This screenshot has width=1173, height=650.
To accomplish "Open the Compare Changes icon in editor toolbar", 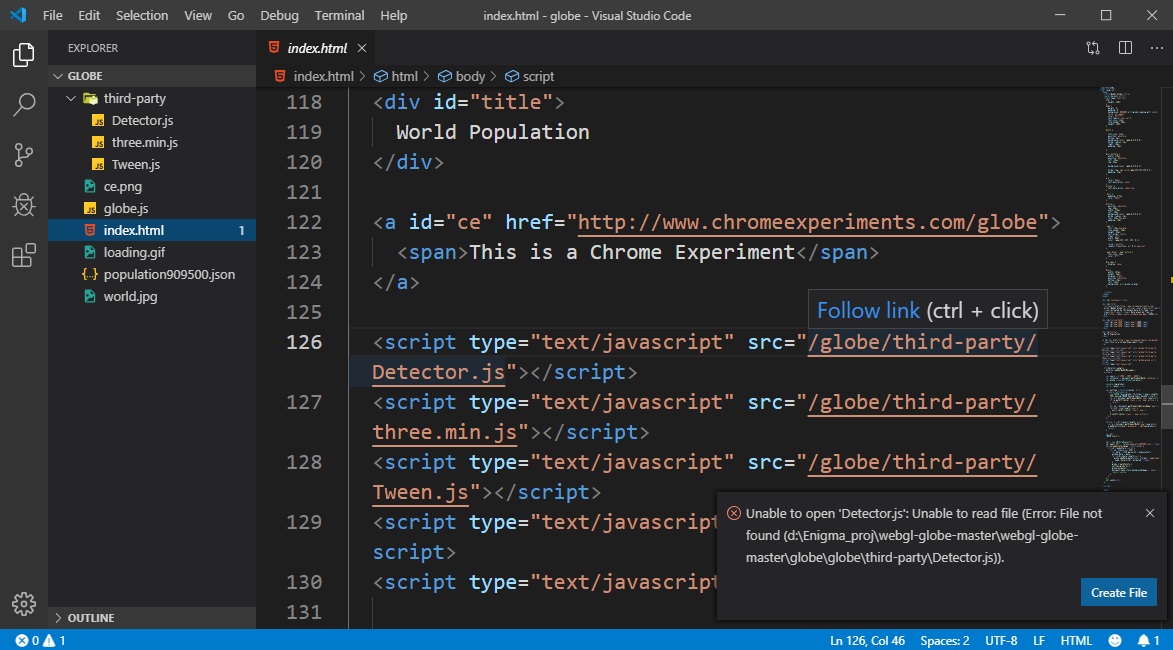I will 1093,48.
